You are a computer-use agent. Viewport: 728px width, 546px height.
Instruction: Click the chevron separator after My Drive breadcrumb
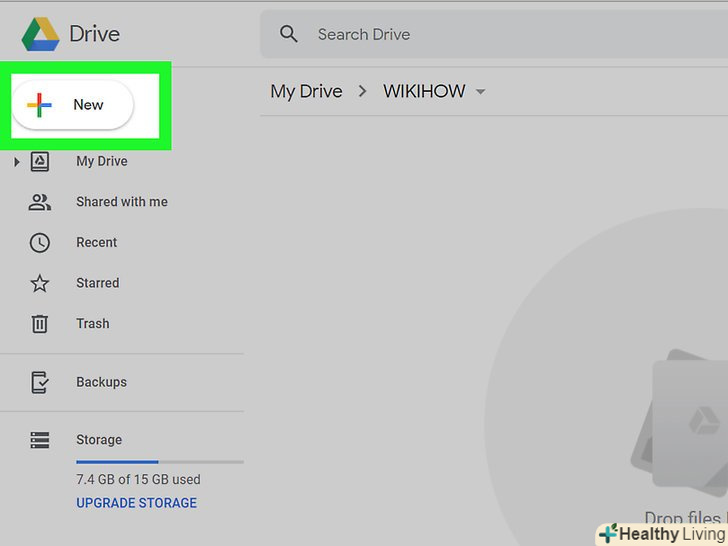[x=362, y=91]
